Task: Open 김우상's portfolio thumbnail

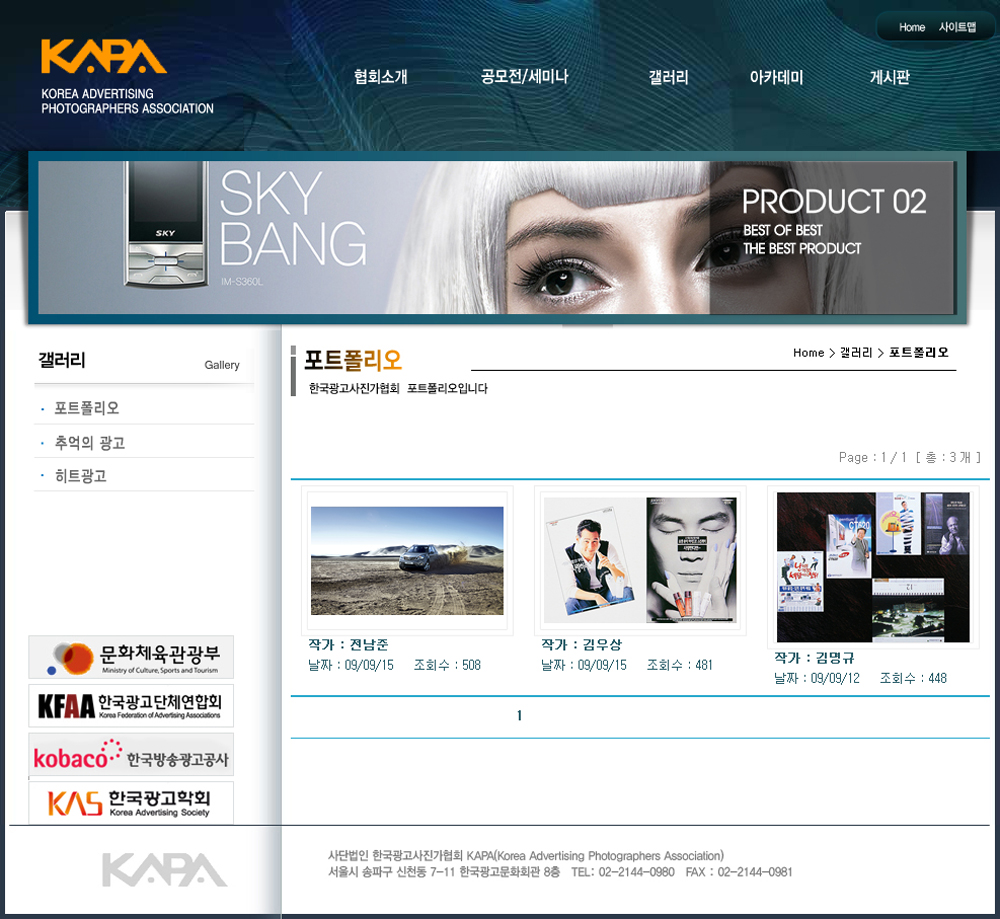Action: (x=640, y=560)
